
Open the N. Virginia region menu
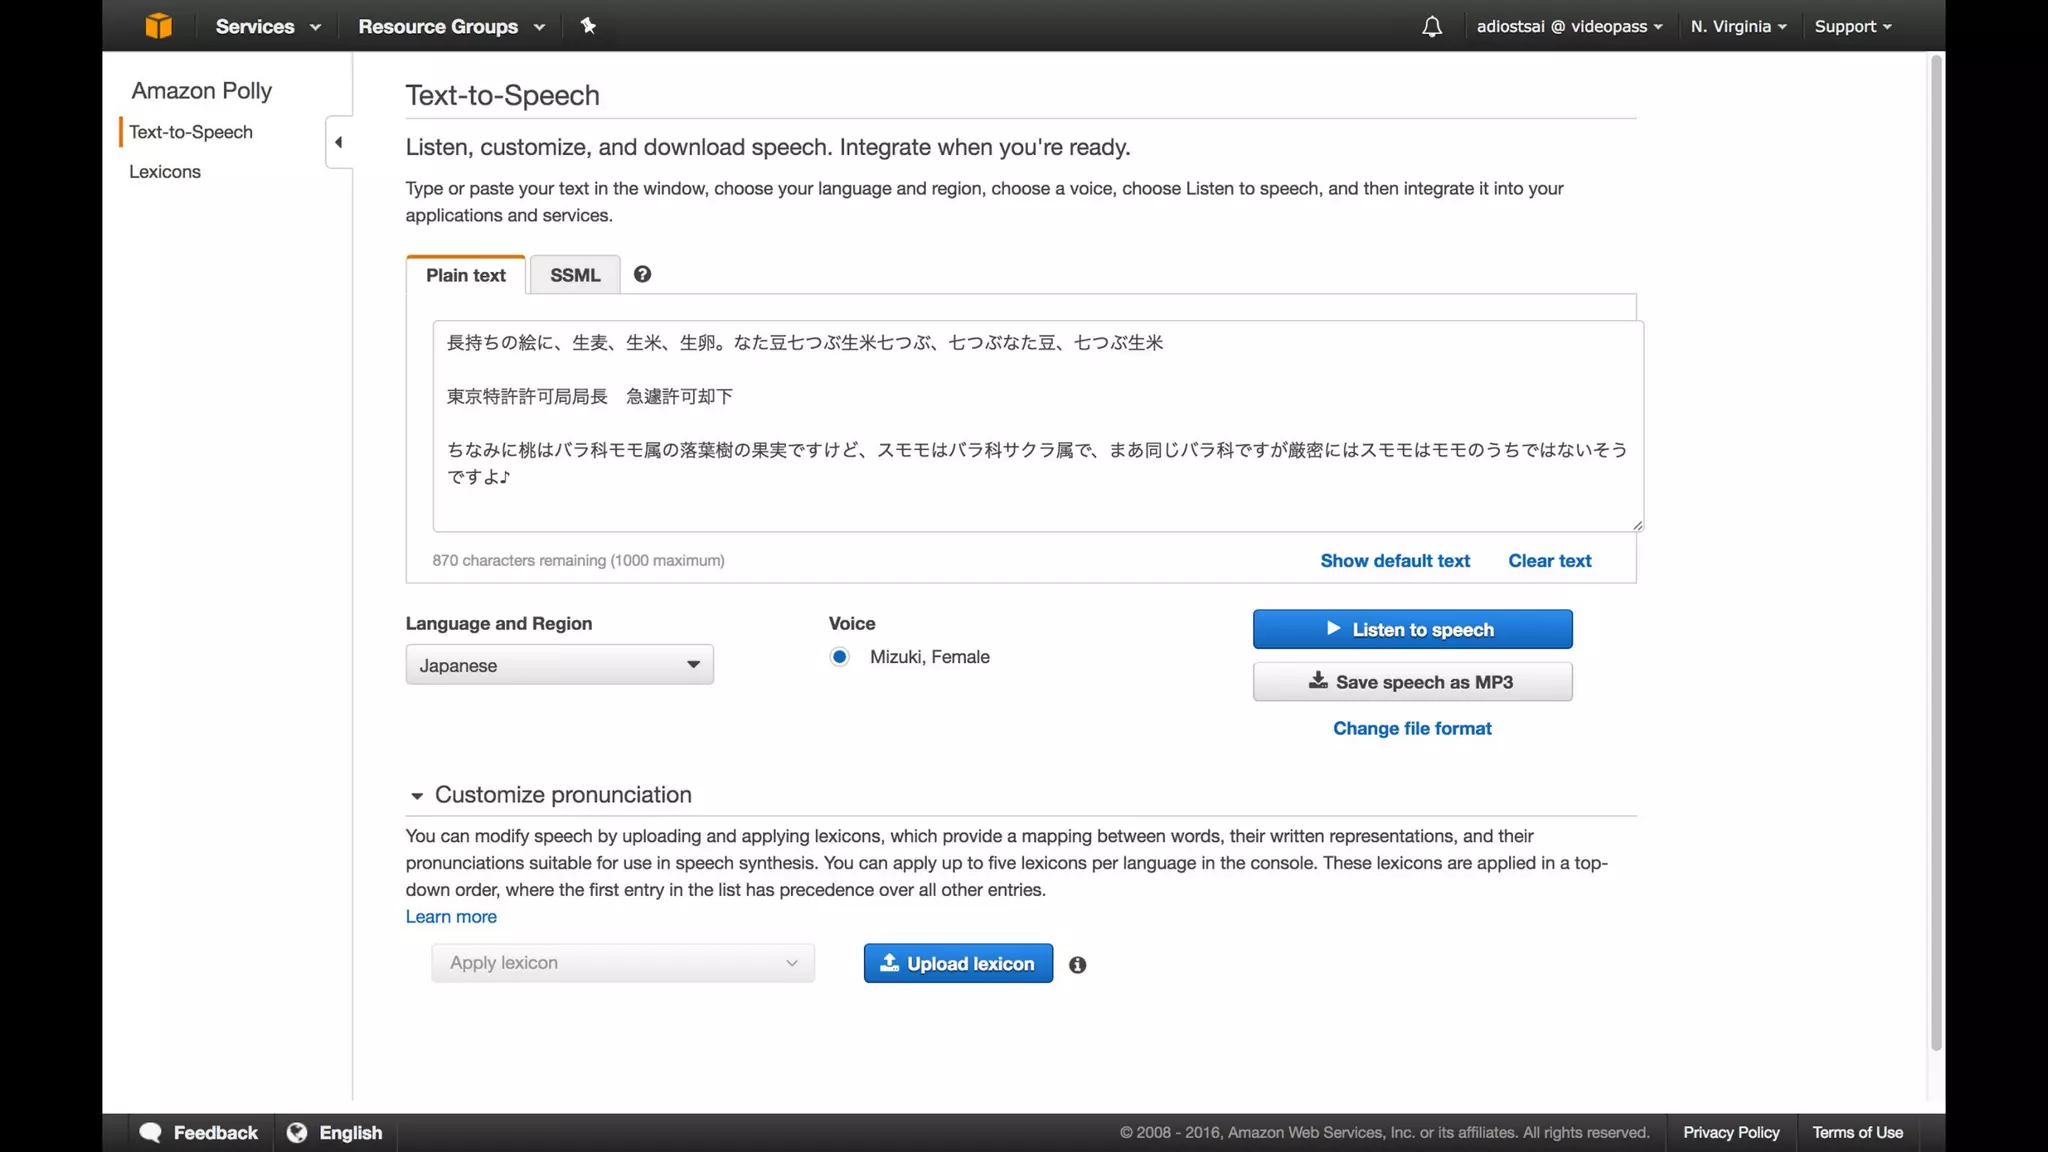(x=1738, y=26)
